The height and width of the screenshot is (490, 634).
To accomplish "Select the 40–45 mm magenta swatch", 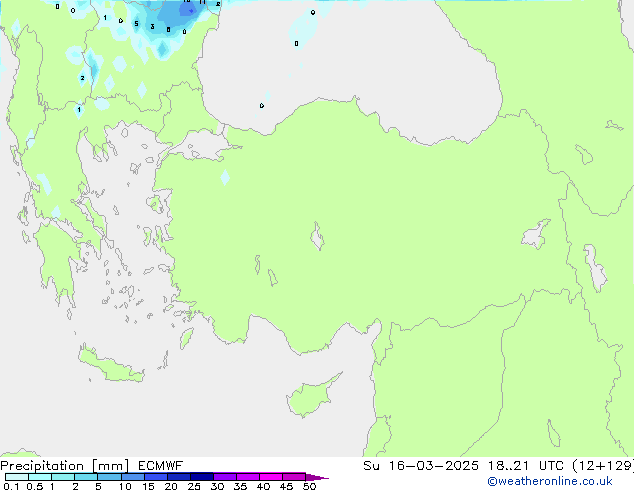I will click(271, 477).
